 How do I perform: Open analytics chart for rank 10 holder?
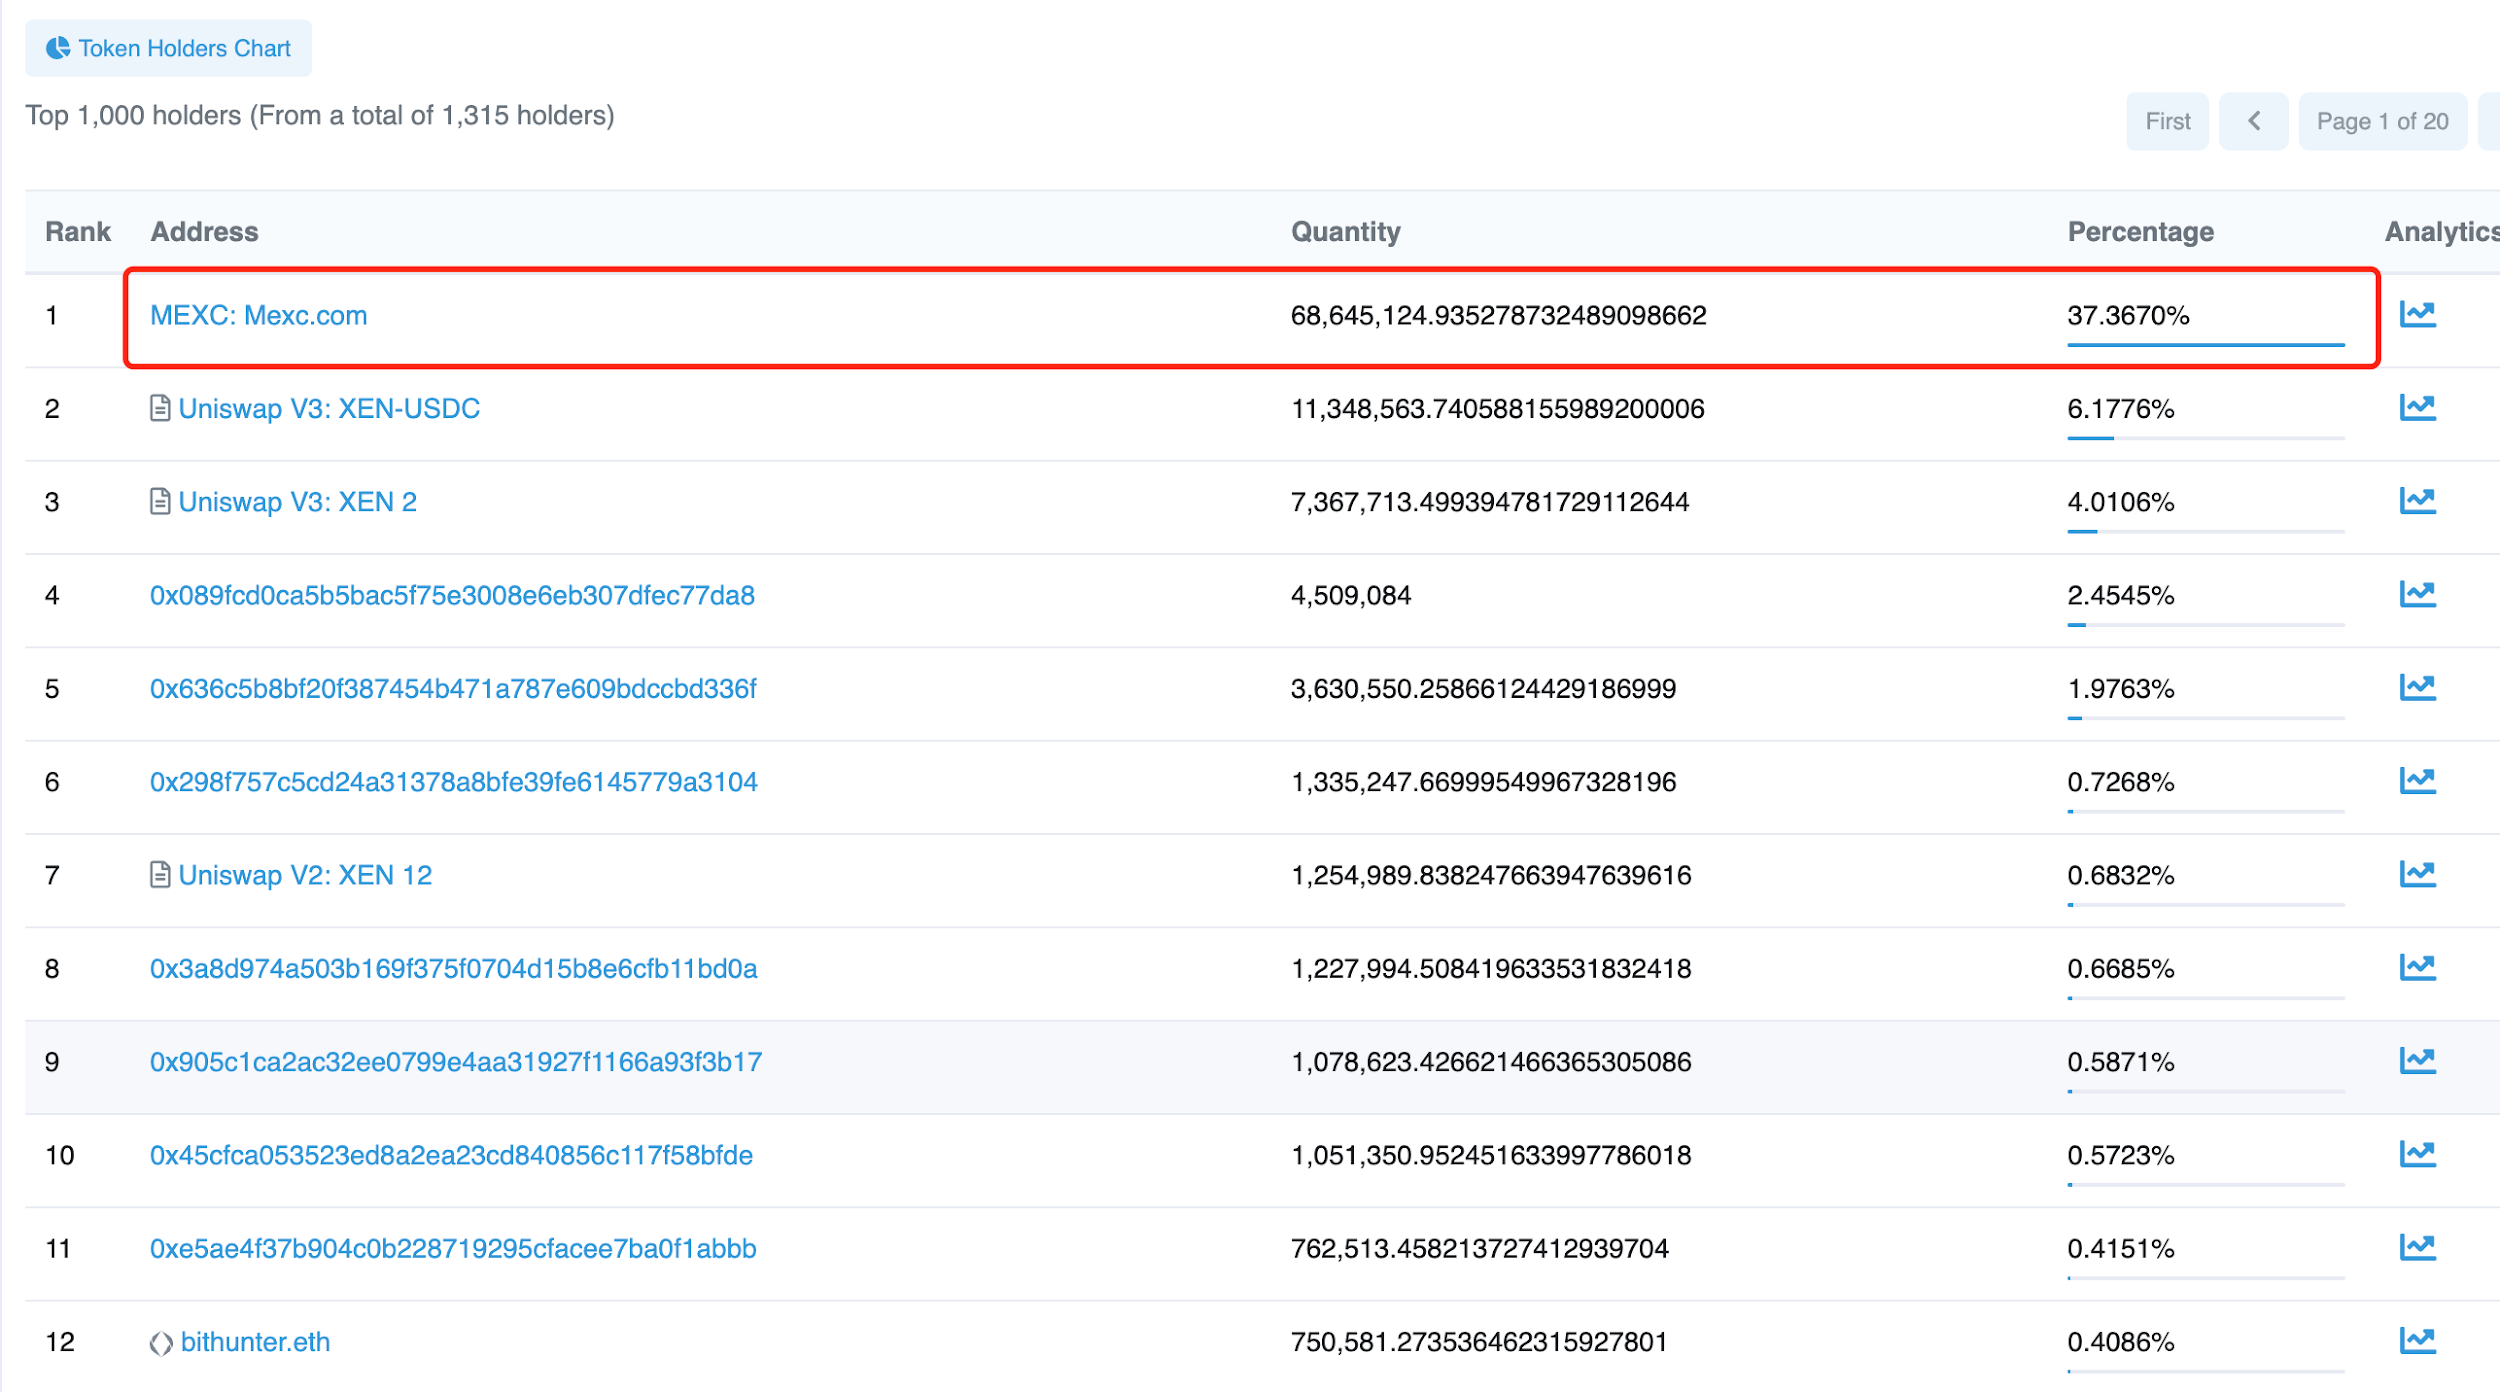(2419, 1154)
